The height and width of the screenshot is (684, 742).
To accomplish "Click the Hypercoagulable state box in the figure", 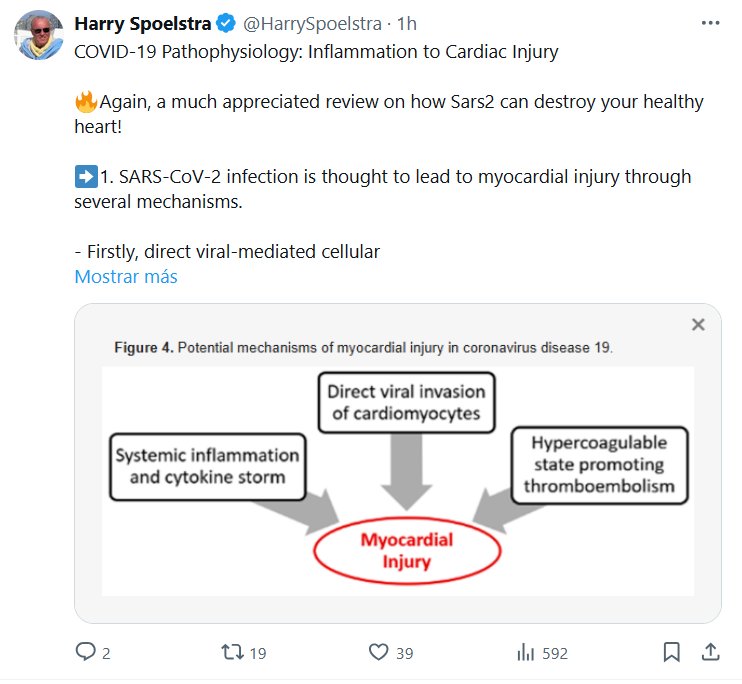I will (598, 464).
